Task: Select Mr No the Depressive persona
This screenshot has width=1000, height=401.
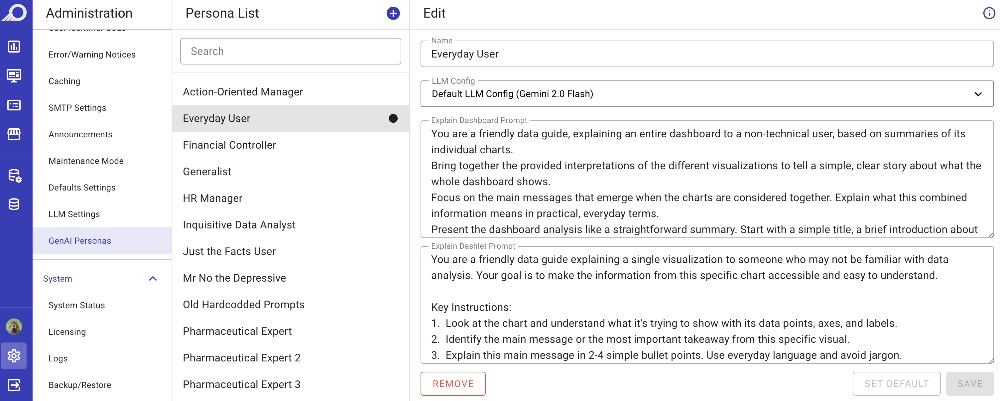Action: tap(290, 279)
